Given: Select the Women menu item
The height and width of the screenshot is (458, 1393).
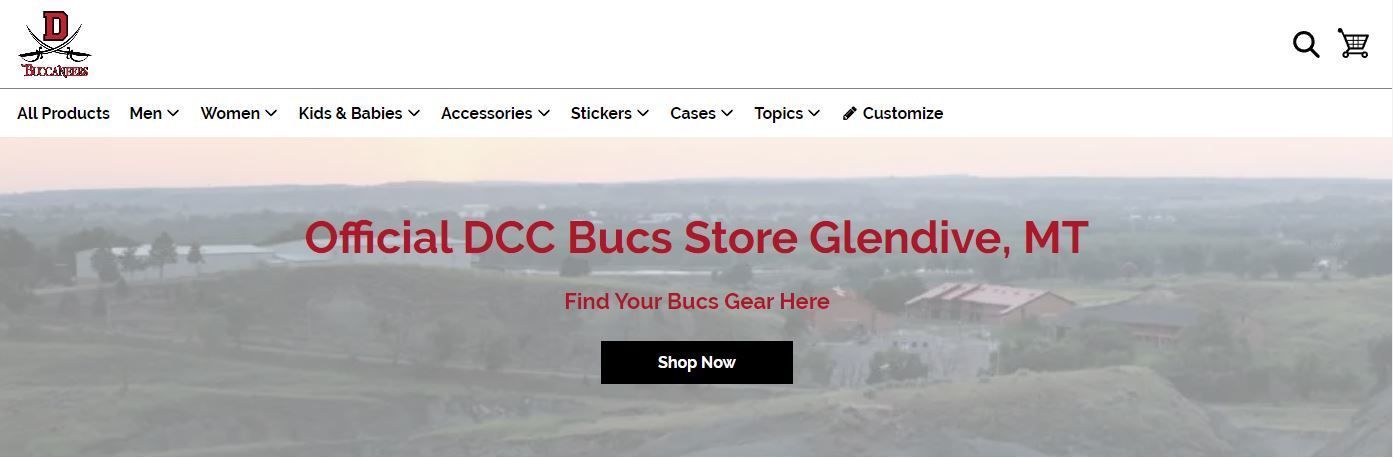Looking at the screenshot, I should (x=230, y=113).
